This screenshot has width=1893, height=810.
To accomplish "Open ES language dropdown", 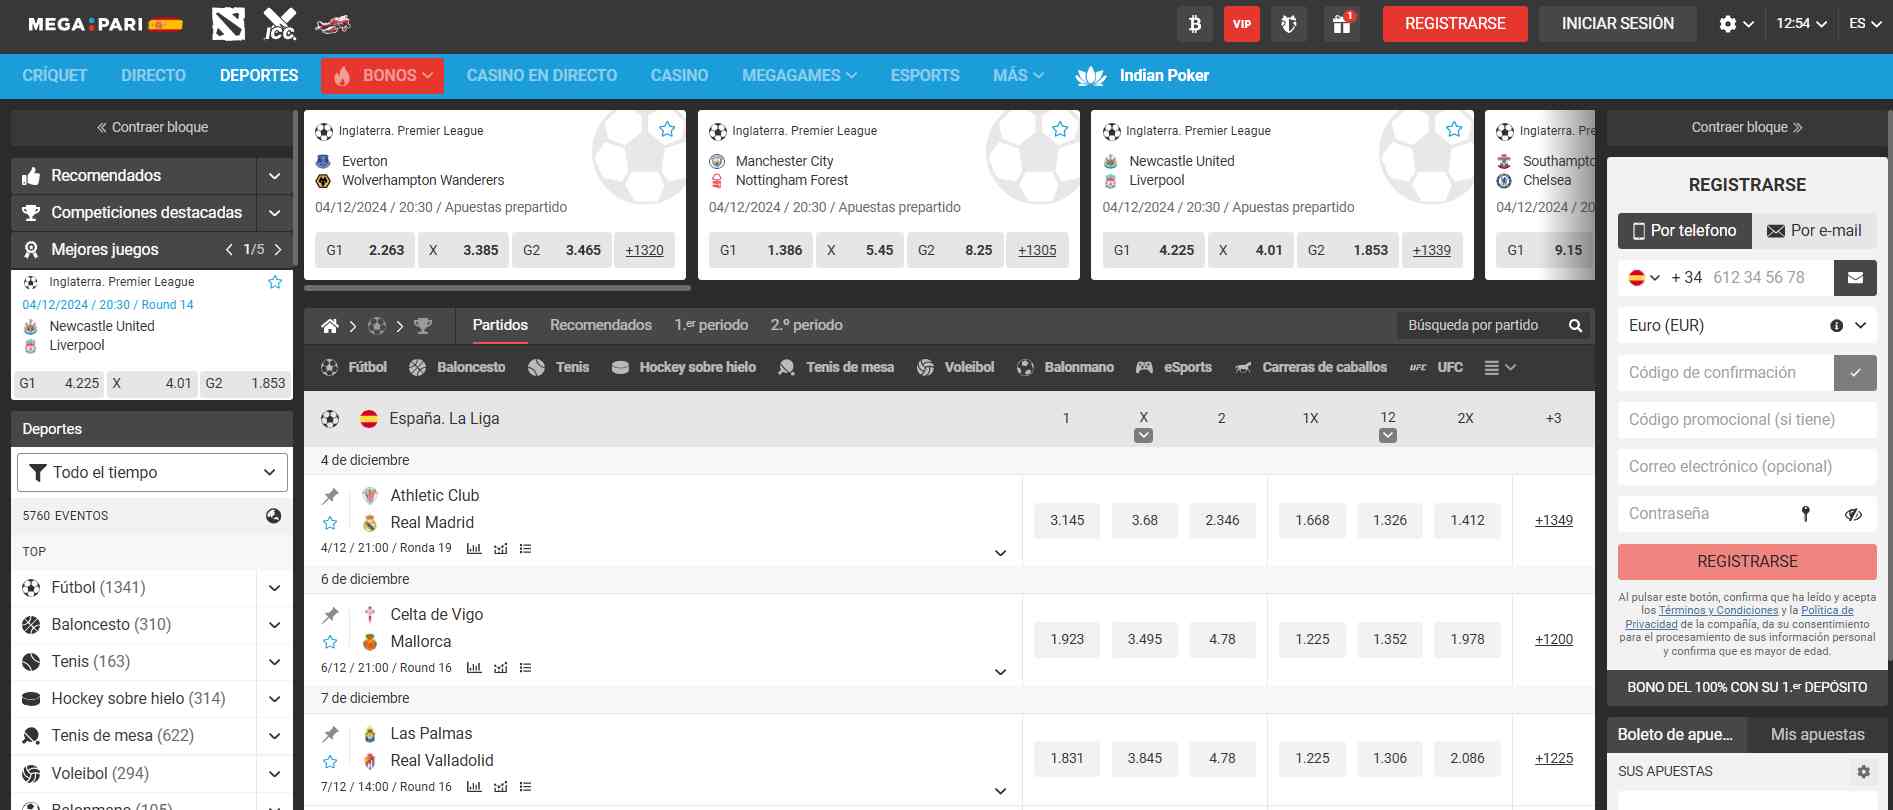I will point(1865,24).
